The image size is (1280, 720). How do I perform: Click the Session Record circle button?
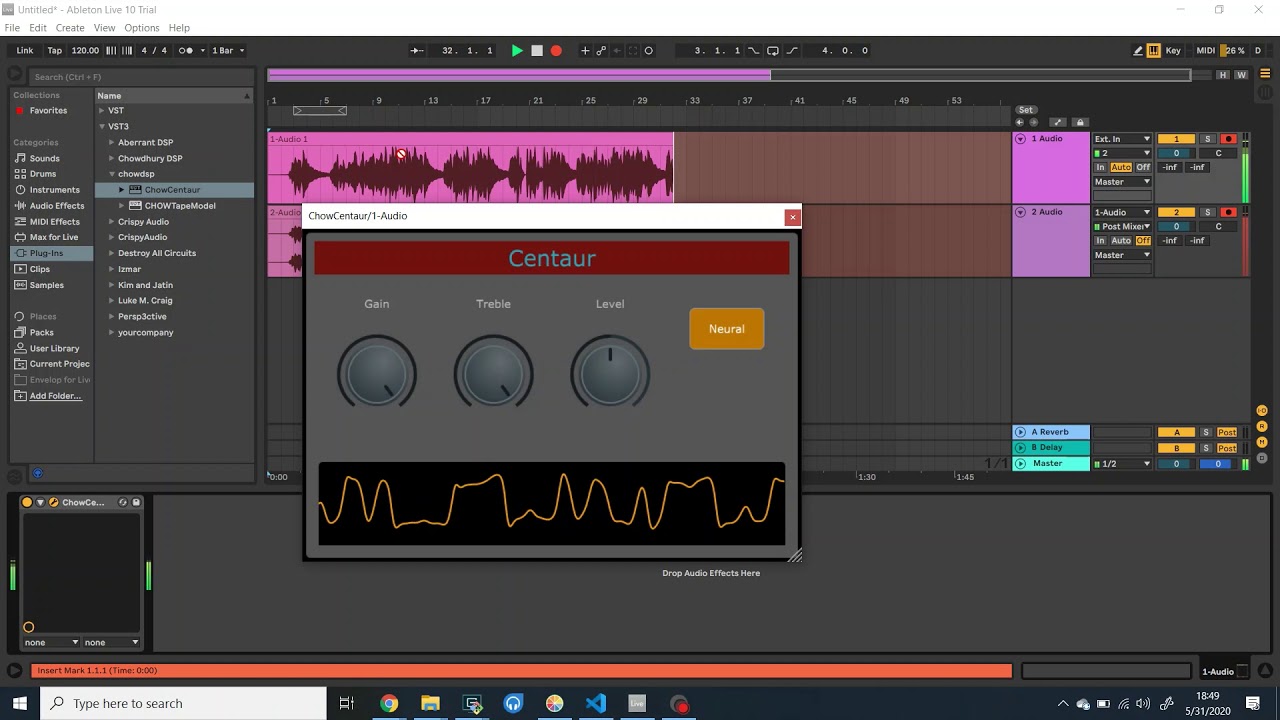[648, 50]
